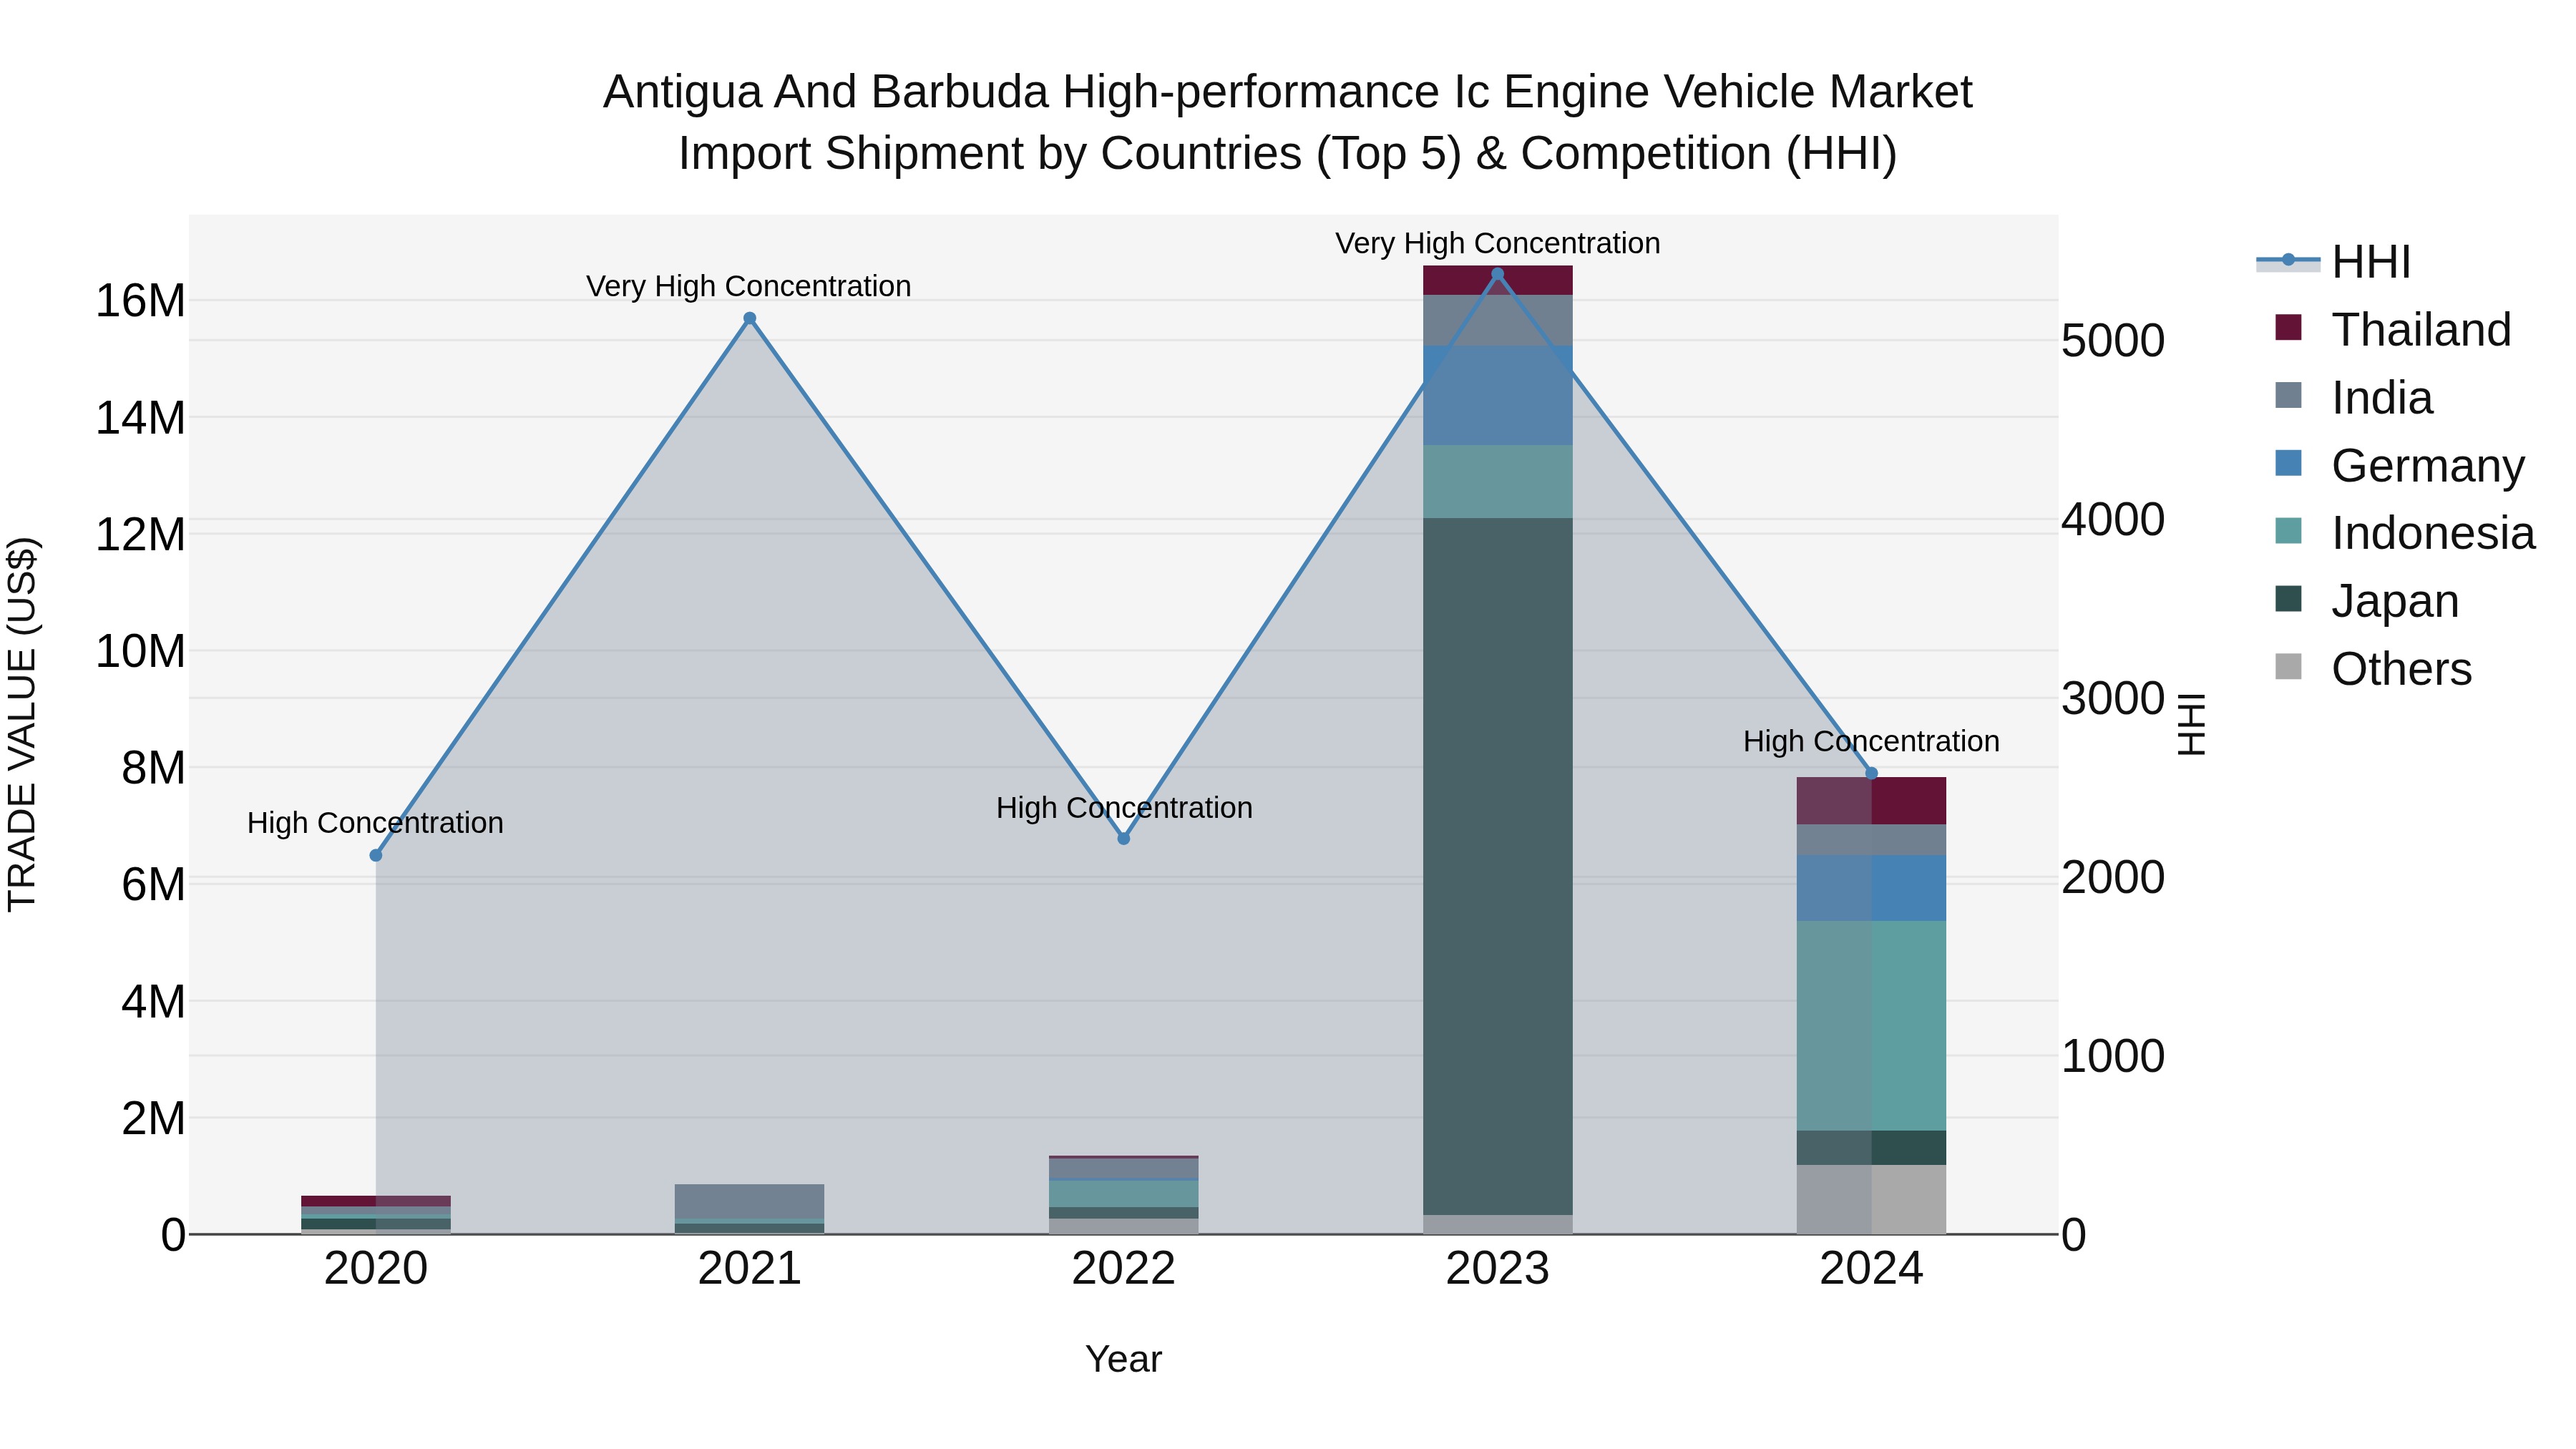The width and height of the screenshot is (2576, 1449).
Task: Click the 2020 x-axis tick label
Action: pos(376,1269)
